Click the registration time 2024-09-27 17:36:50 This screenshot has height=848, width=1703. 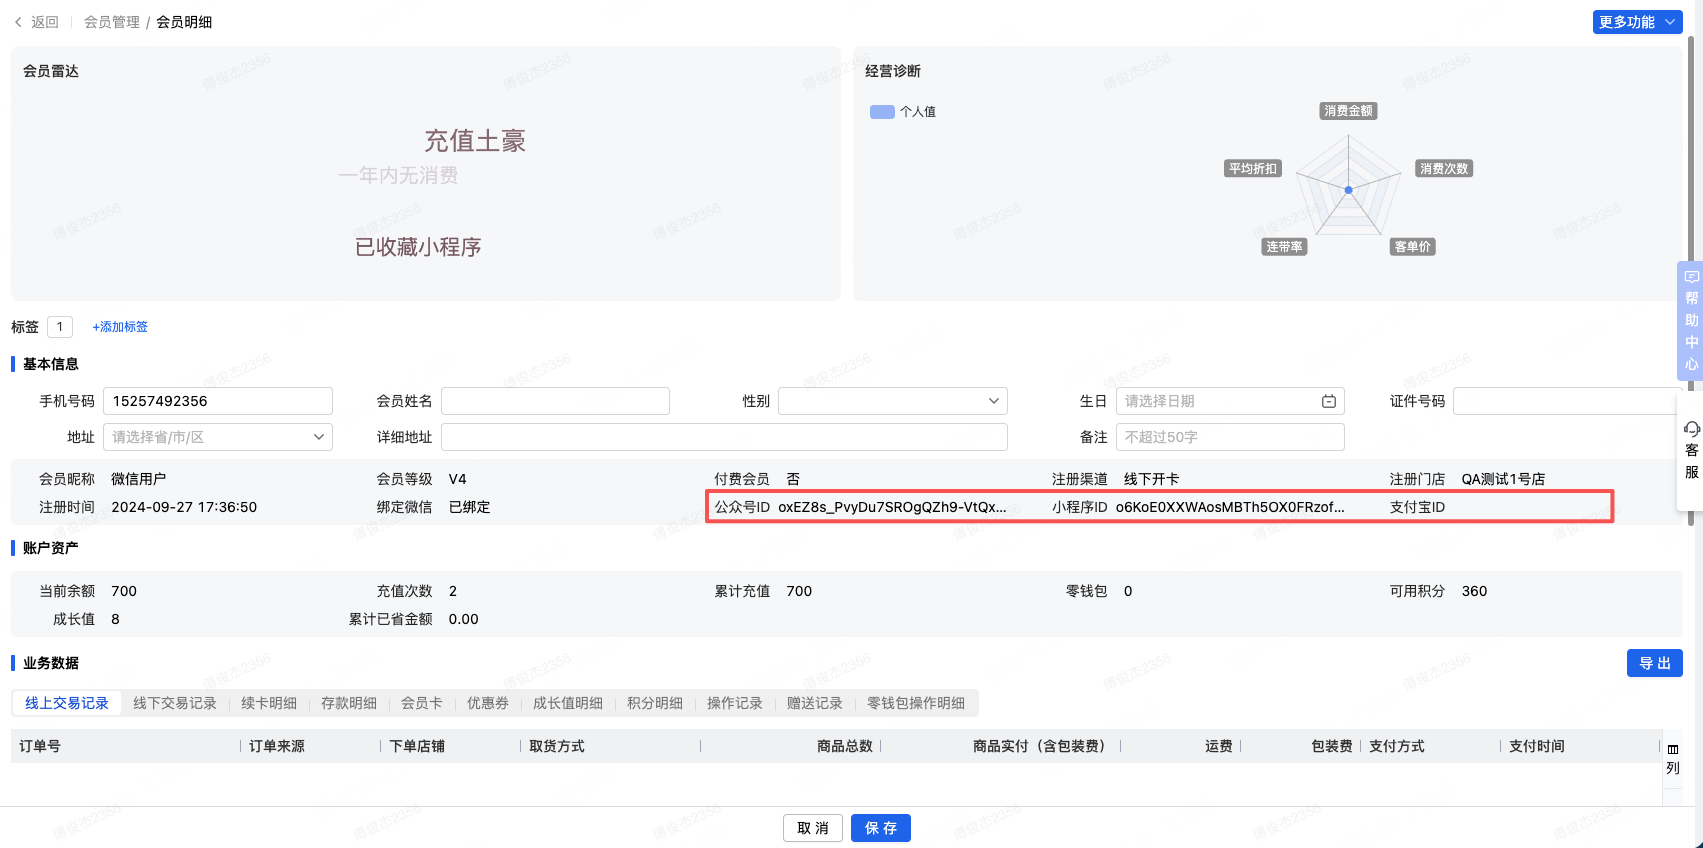click(x=184, y=507)
